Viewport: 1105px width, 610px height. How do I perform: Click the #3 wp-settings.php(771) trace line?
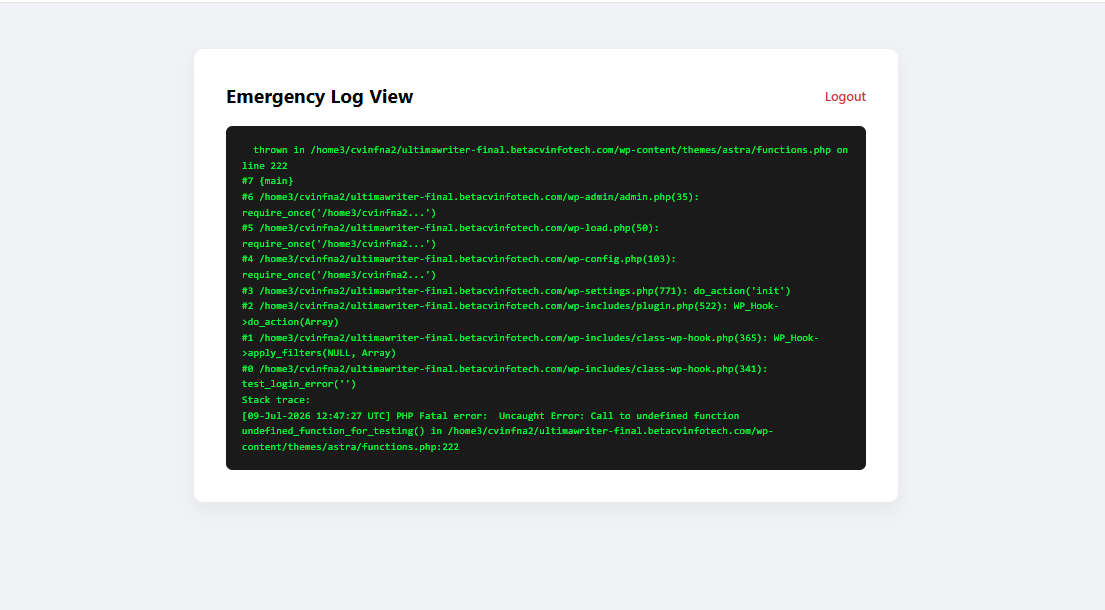pyautogui.click(x=516, y=291)
